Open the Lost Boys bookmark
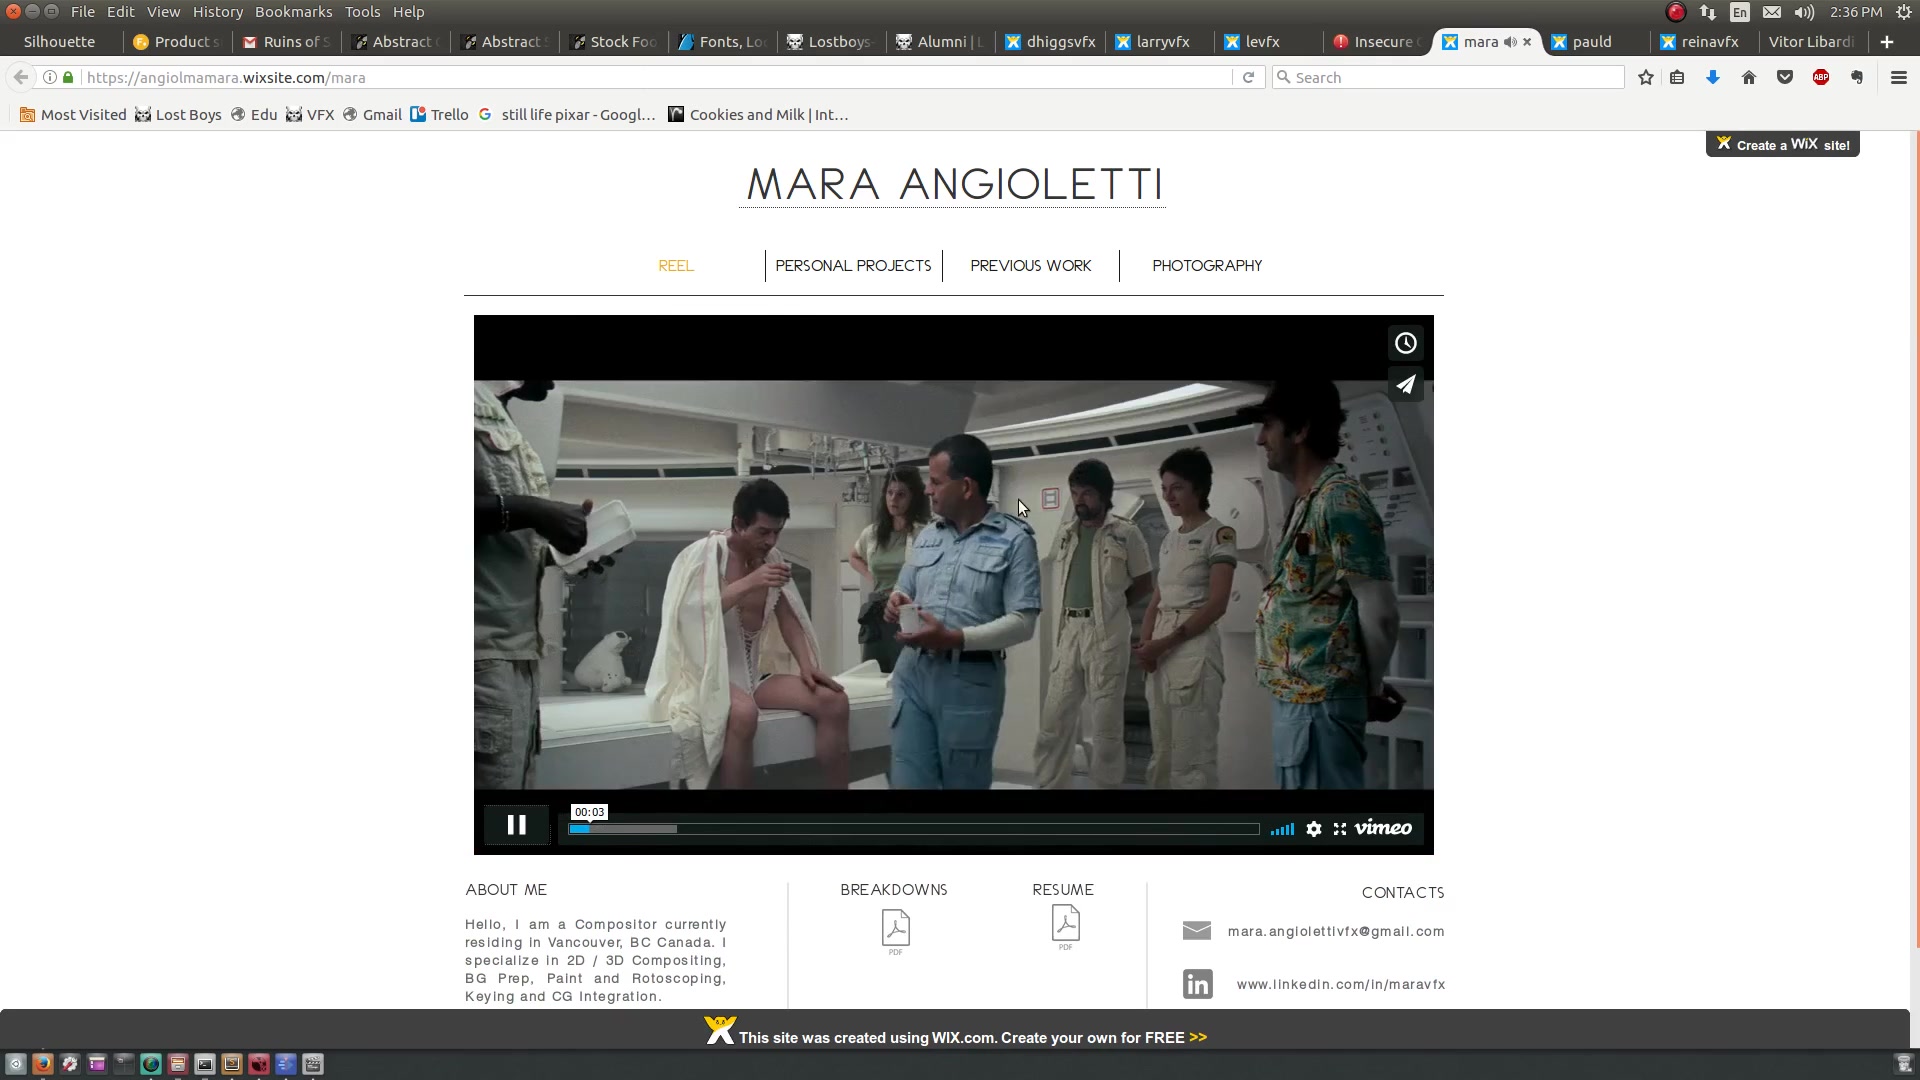The width and height of the screenshot is (1920, 1080). point(178,115)
